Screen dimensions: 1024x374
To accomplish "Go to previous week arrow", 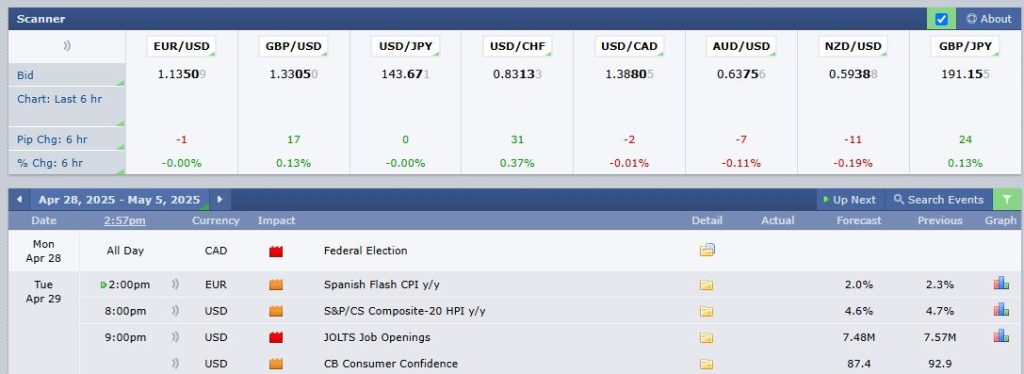I will pos(19,199).
